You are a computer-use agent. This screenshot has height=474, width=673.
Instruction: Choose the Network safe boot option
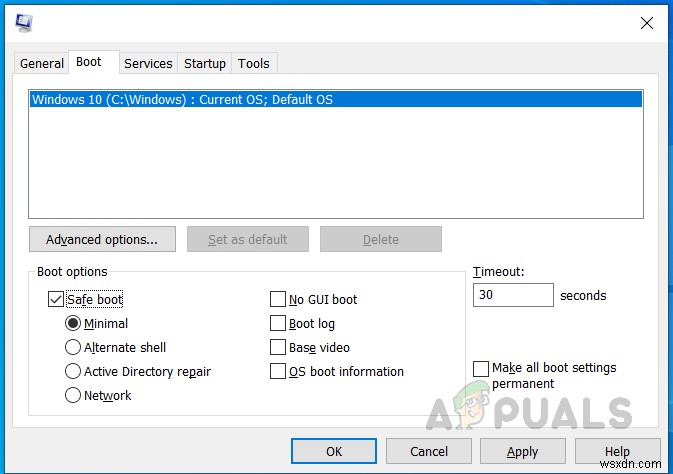[73, 395]
